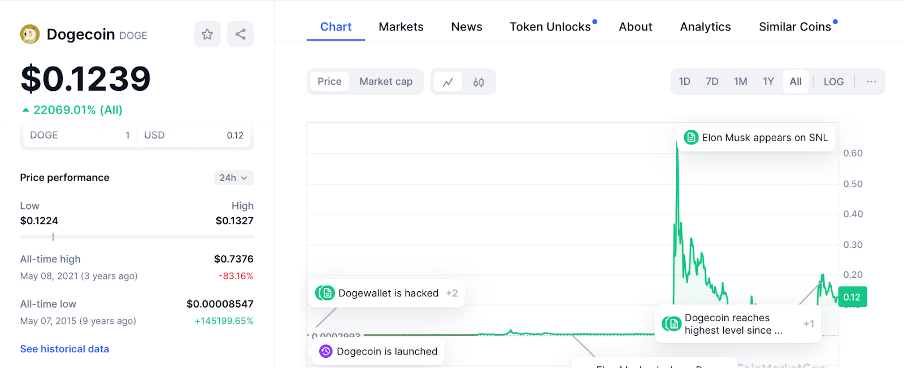Click the share icon next to Dogecoin
Image resolution: width=904 pixels, height=368 pixels.
tap(240, 34)
